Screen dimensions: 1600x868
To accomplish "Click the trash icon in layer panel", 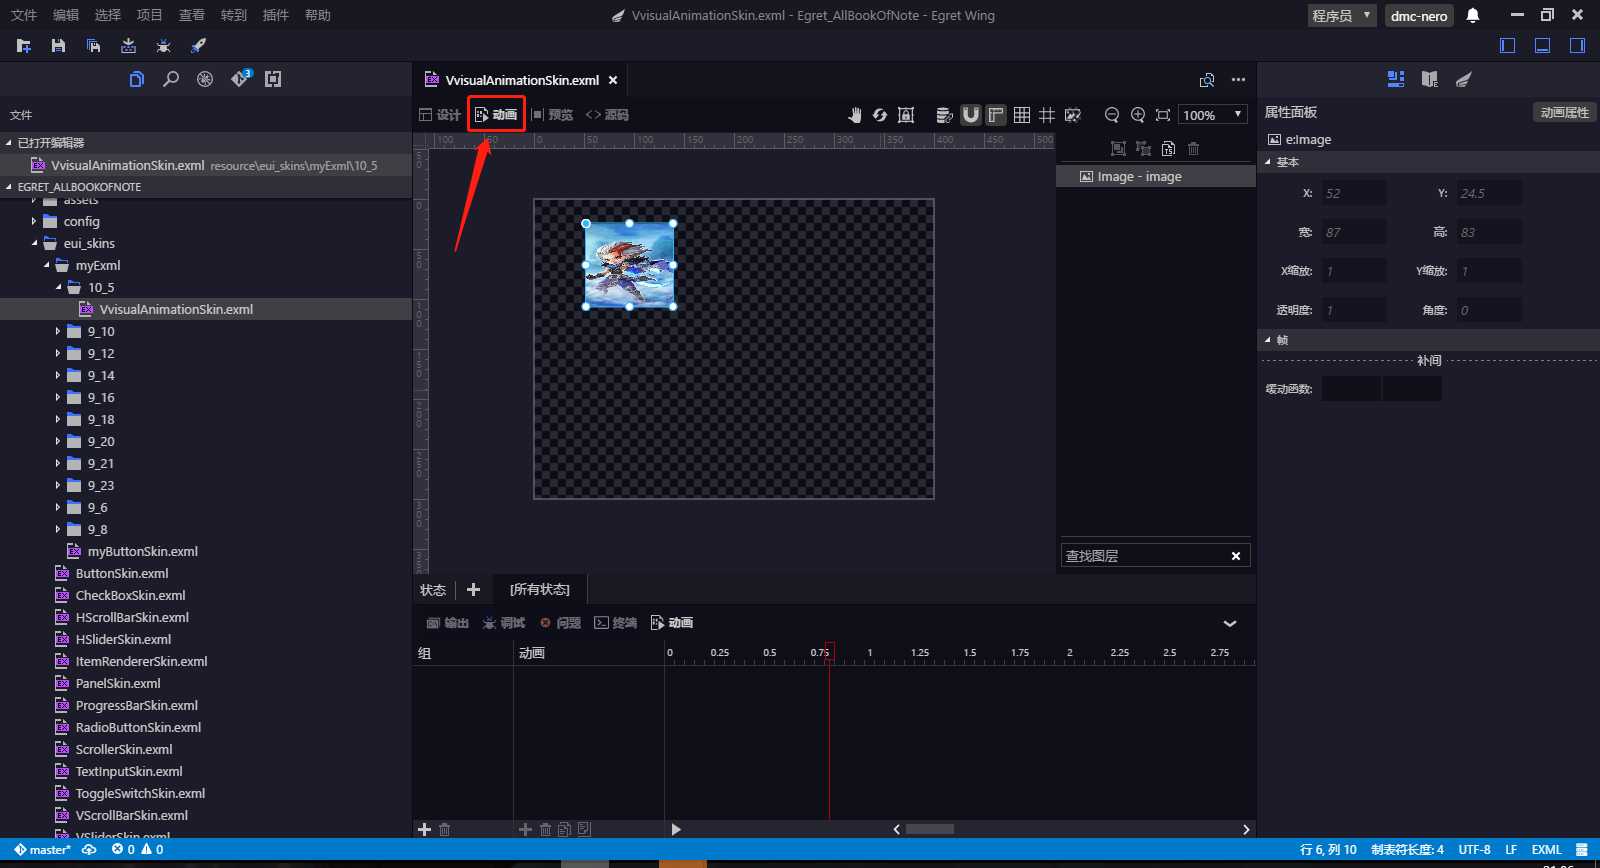I will coord(1193,149).
